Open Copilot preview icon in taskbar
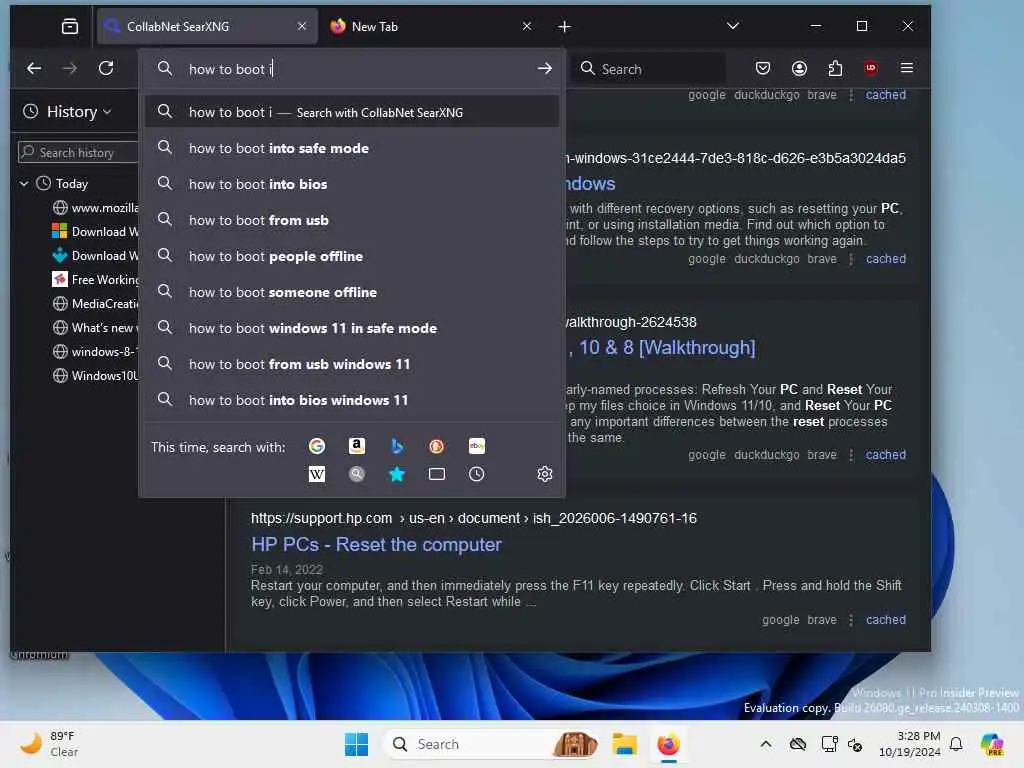 tap(992, 744)
